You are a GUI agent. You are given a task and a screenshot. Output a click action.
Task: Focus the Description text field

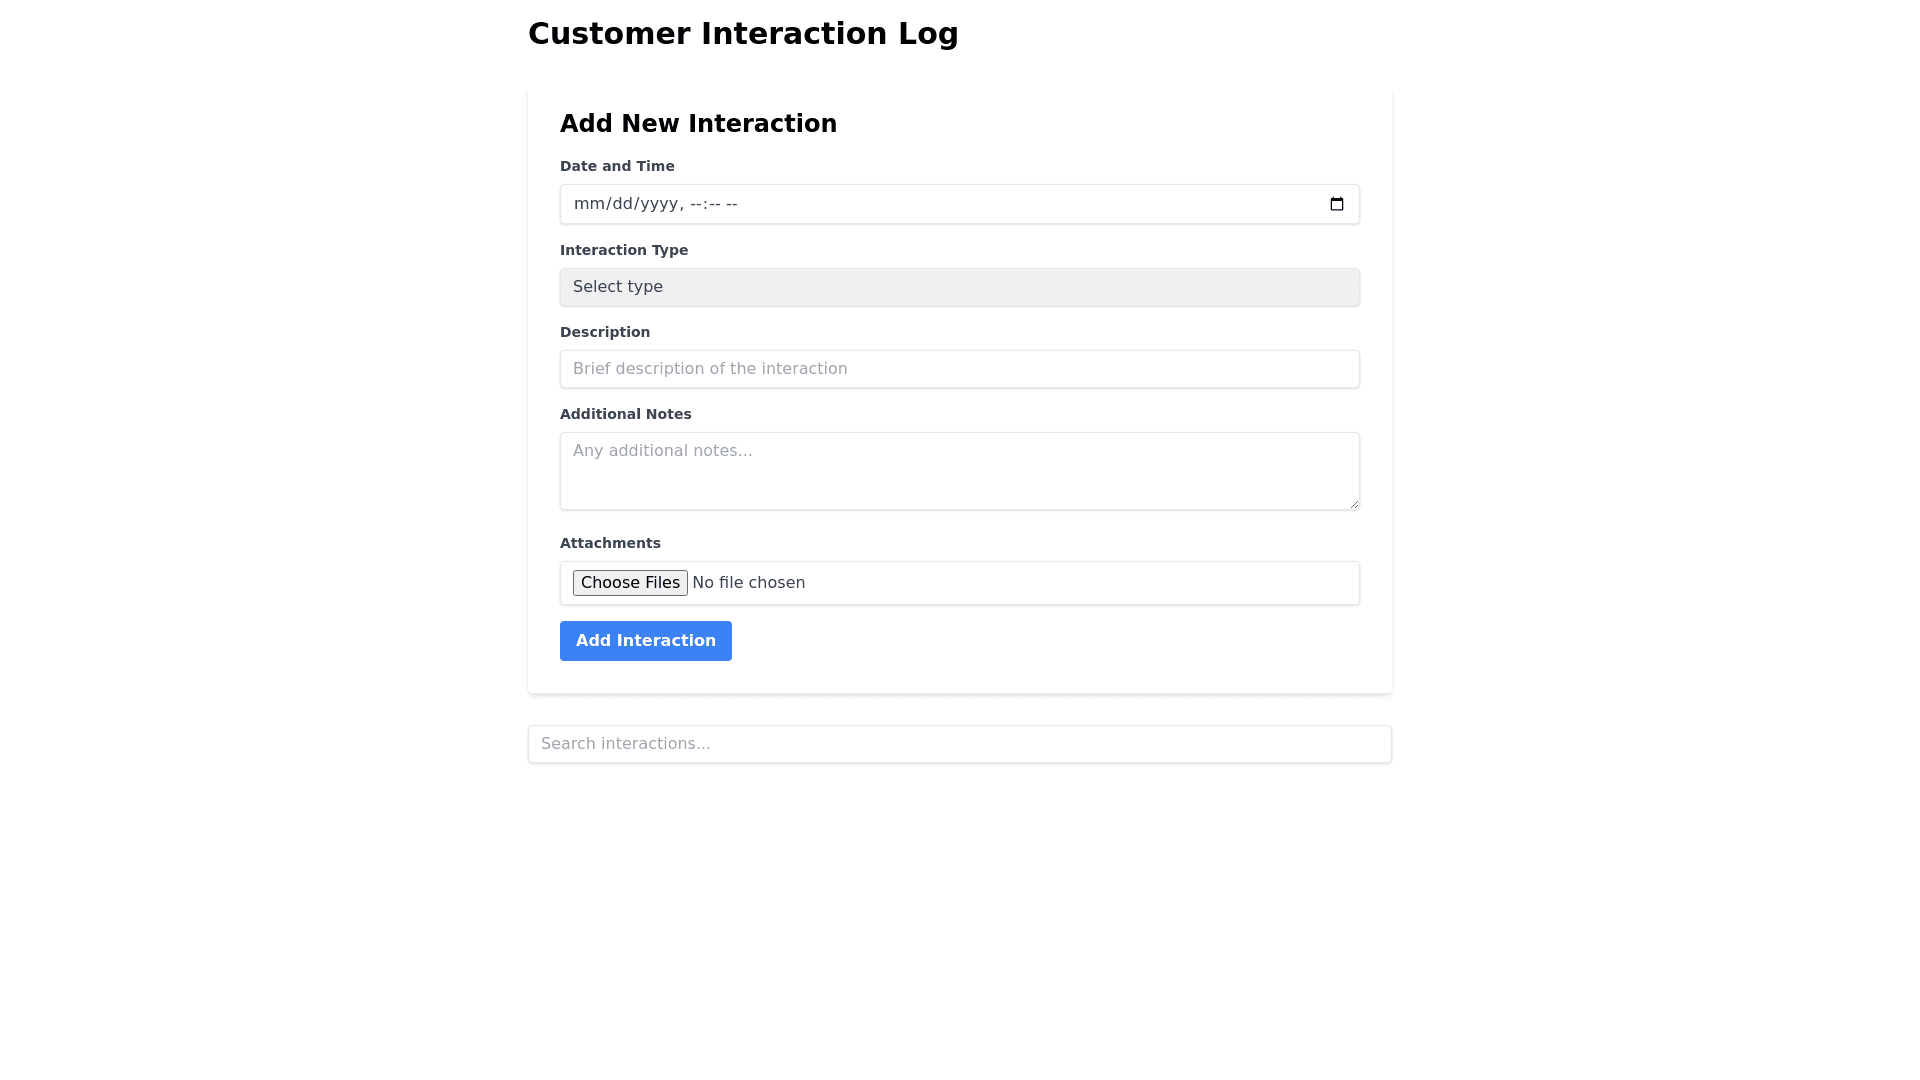click(x=959, y=369)
